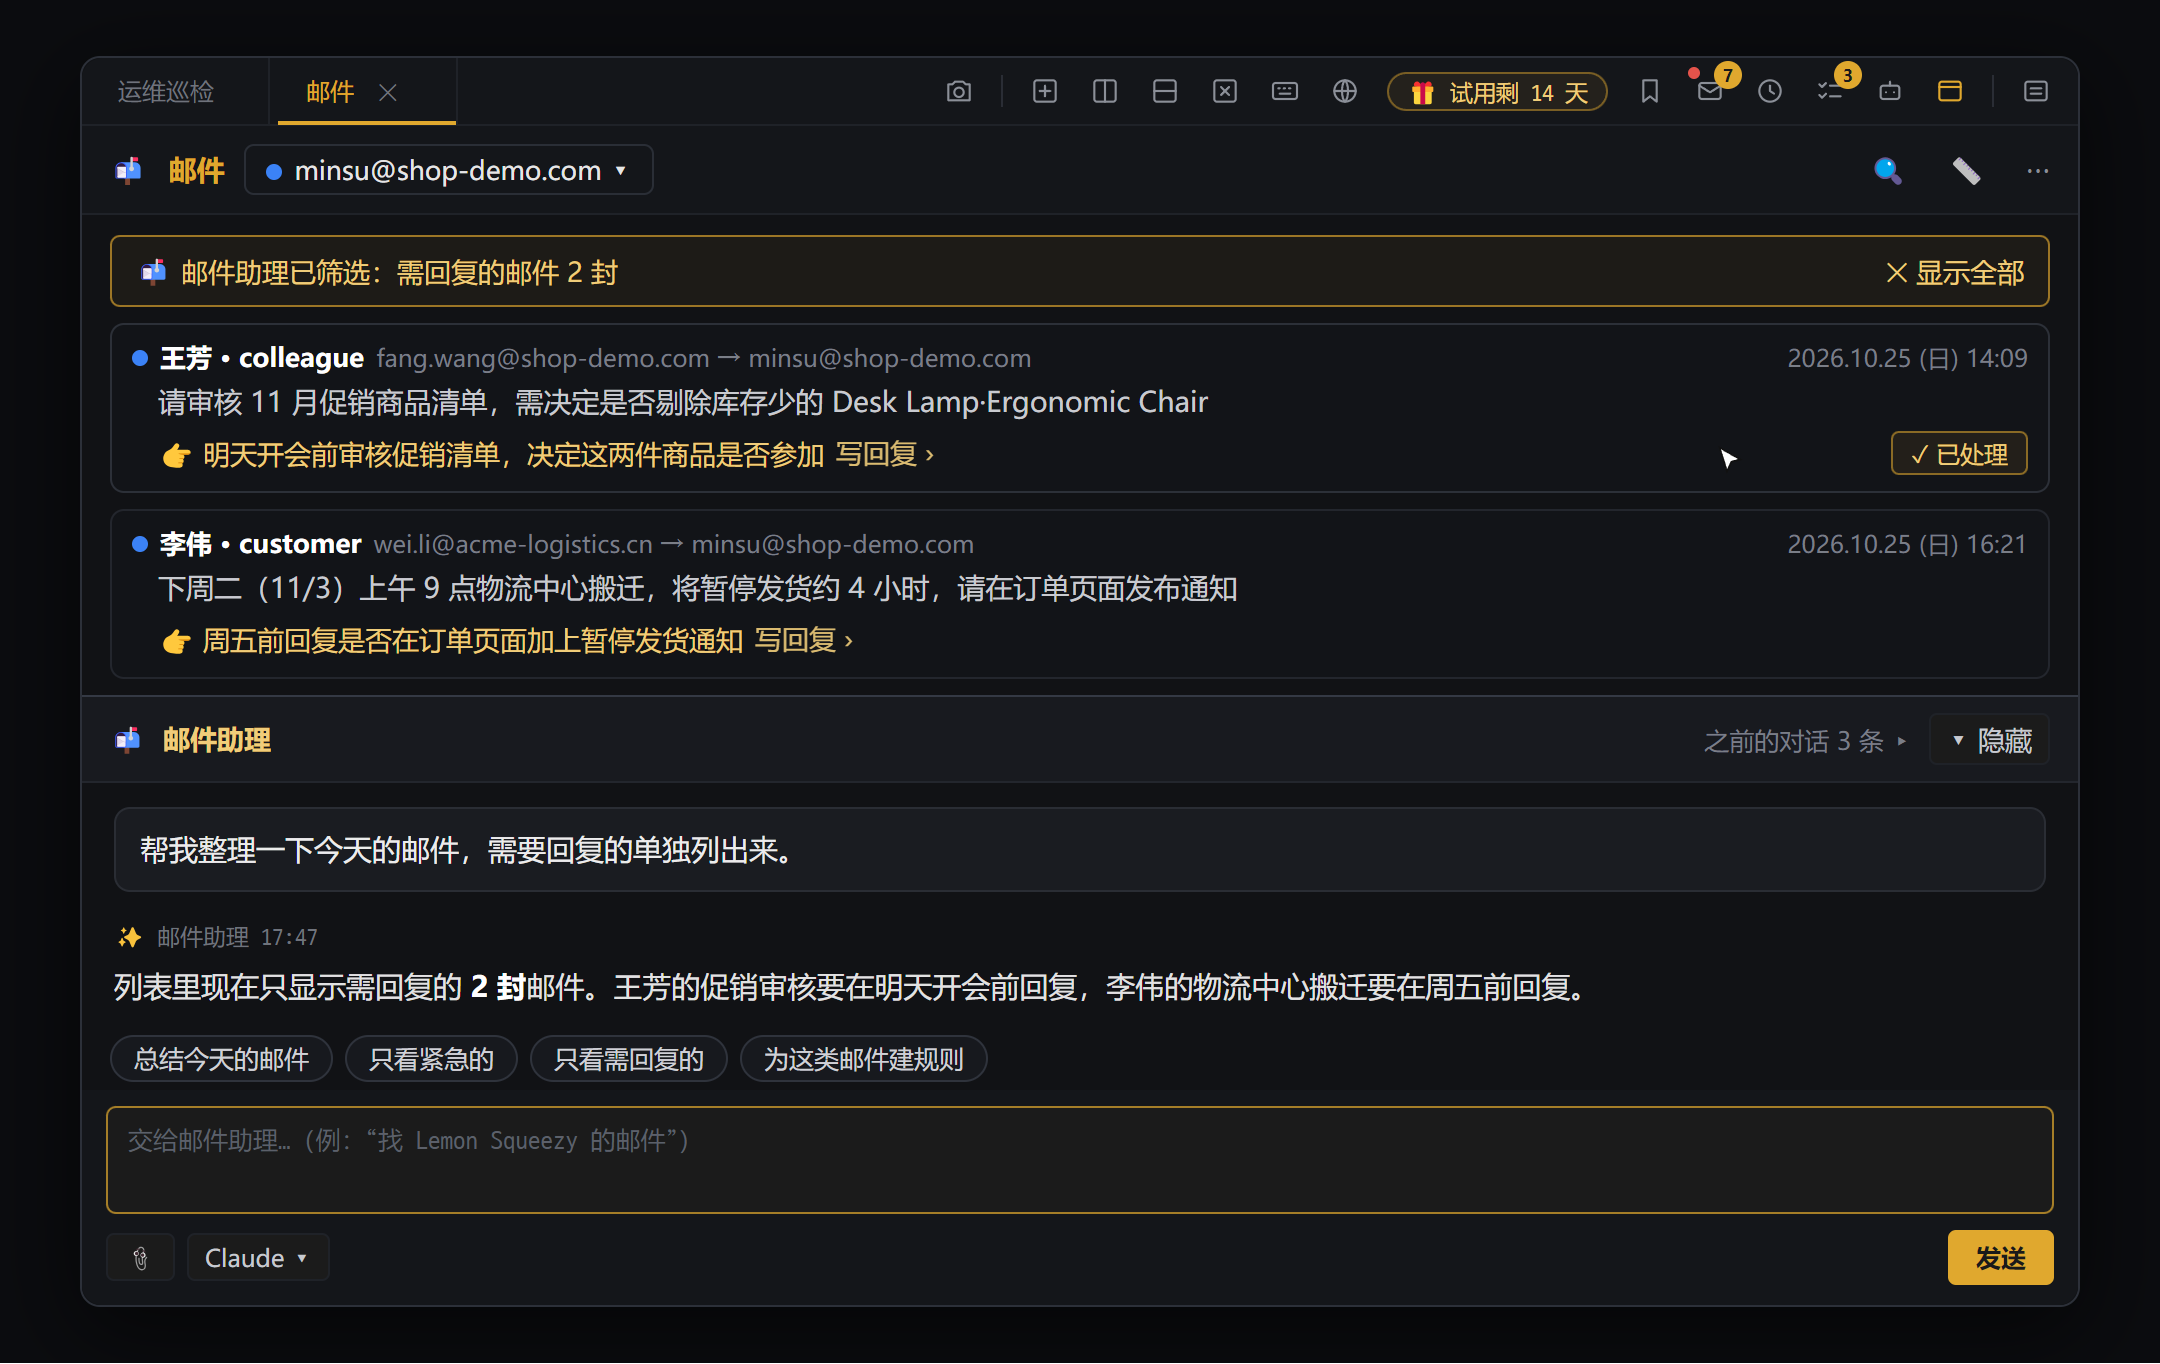
Task: Click the close pane X-box icon
Action: click(x=1224, y=92)
